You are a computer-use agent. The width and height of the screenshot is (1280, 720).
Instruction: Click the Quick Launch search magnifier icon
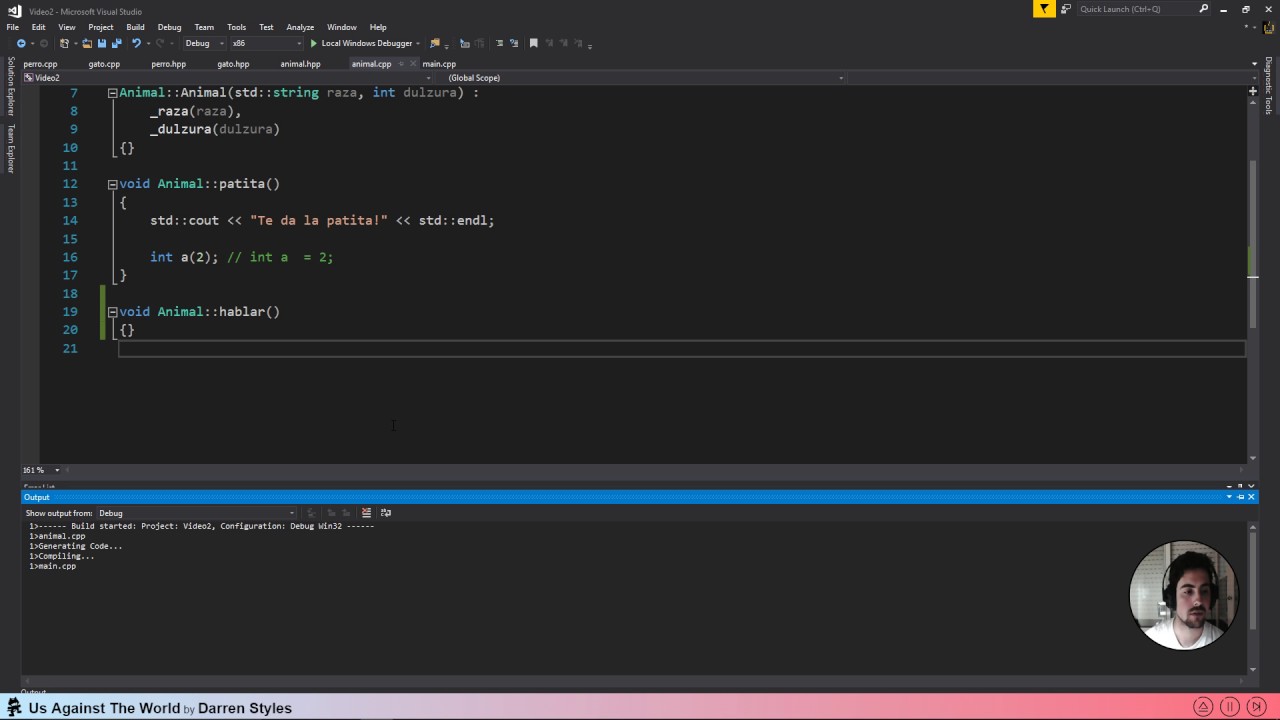tap(1204, 9)
